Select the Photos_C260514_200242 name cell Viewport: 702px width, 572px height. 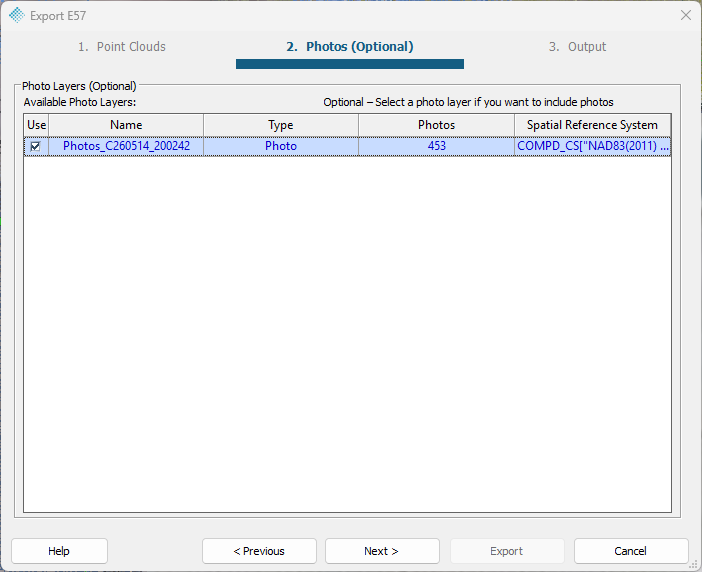click(x=126, y=146)
